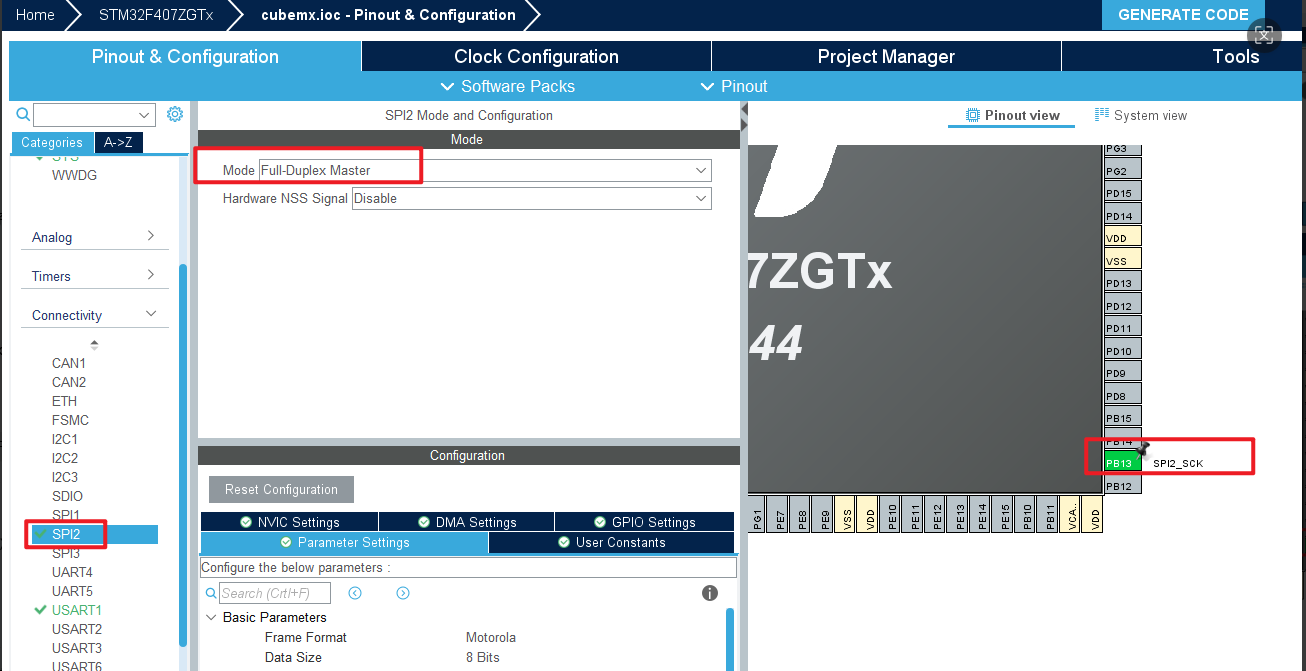
Task: Open the Mode dropdown Full-Duplex Master
Action: (x=485, y=170)
